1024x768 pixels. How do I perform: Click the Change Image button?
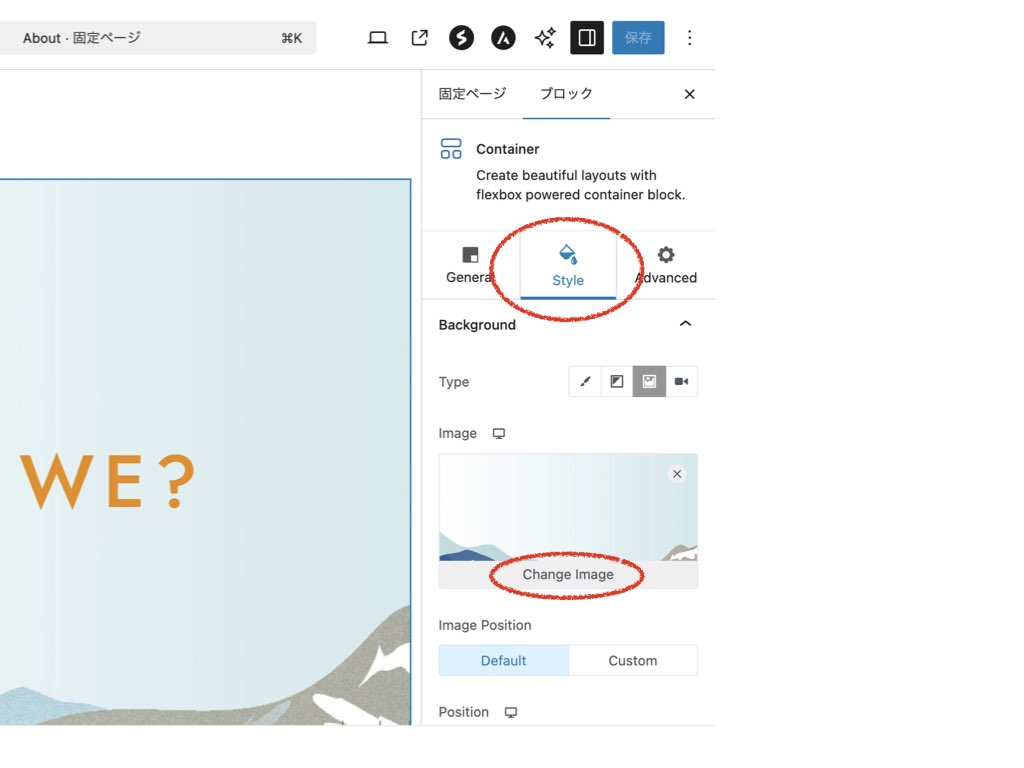[x=568, y=575]
